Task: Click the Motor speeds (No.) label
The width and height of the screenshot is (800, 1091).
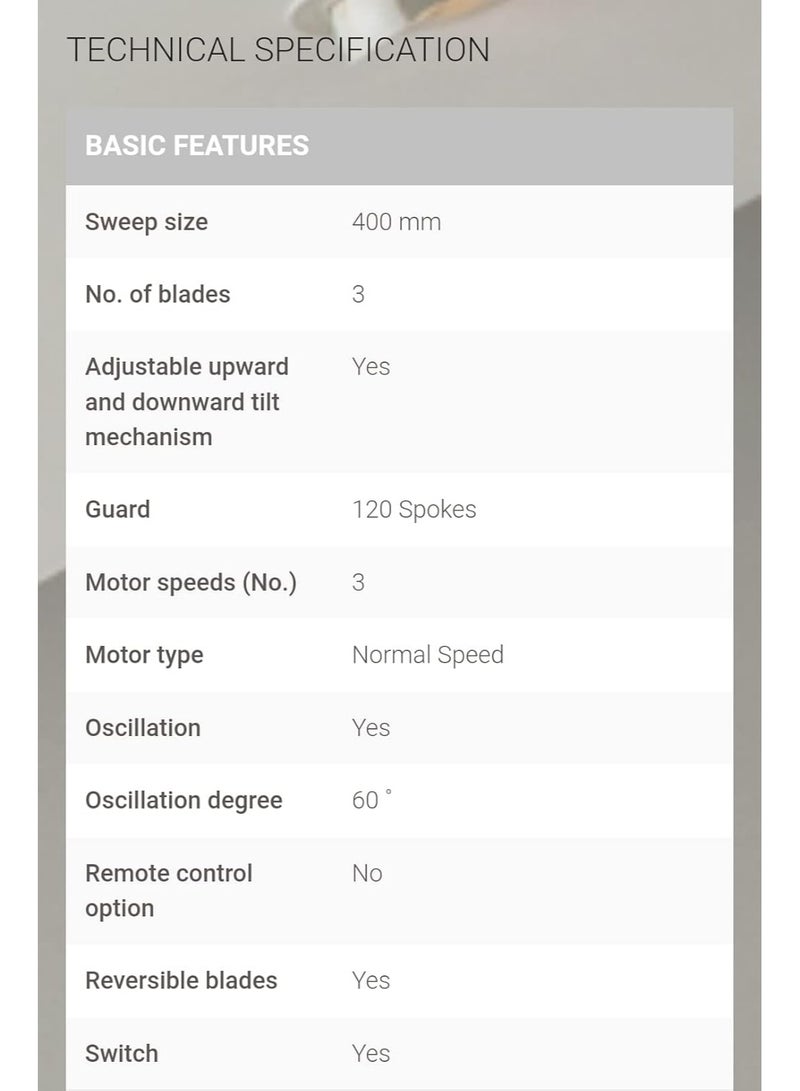Action: [x=191, y=582]
